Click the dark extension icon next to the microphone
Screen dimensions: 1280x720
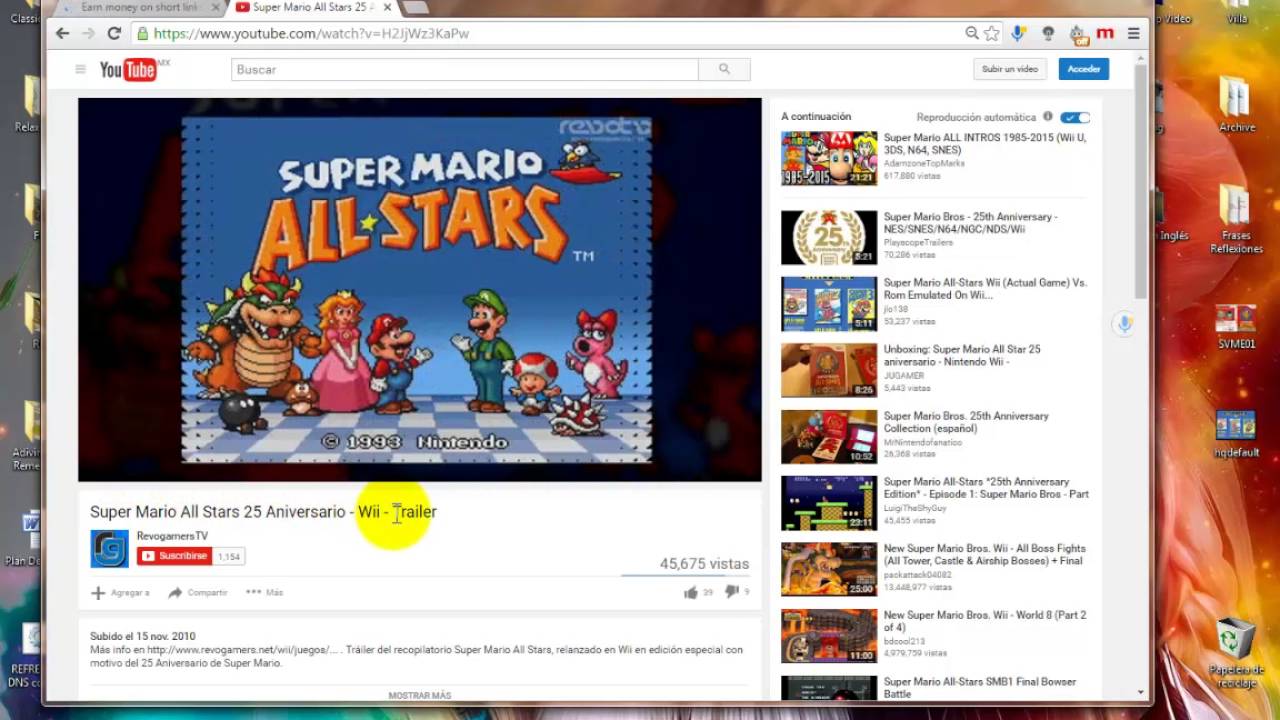[1047, 33]
